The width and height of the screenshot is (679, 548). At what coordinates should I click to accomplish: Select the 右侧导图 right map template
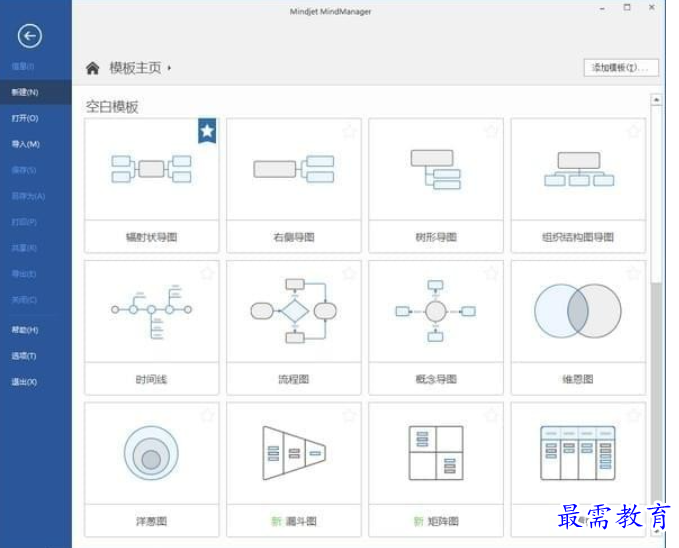click(294, 185)
